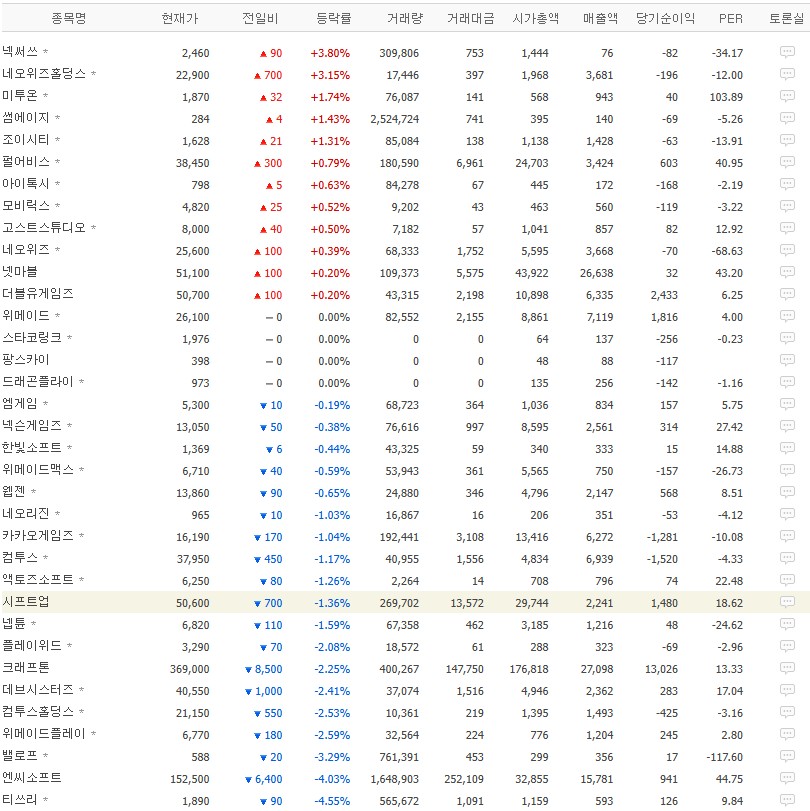Select the 252,109 trading value for 엔씨소프트
The height and width of the screenshot is (811, 810).
click(464, 779)
